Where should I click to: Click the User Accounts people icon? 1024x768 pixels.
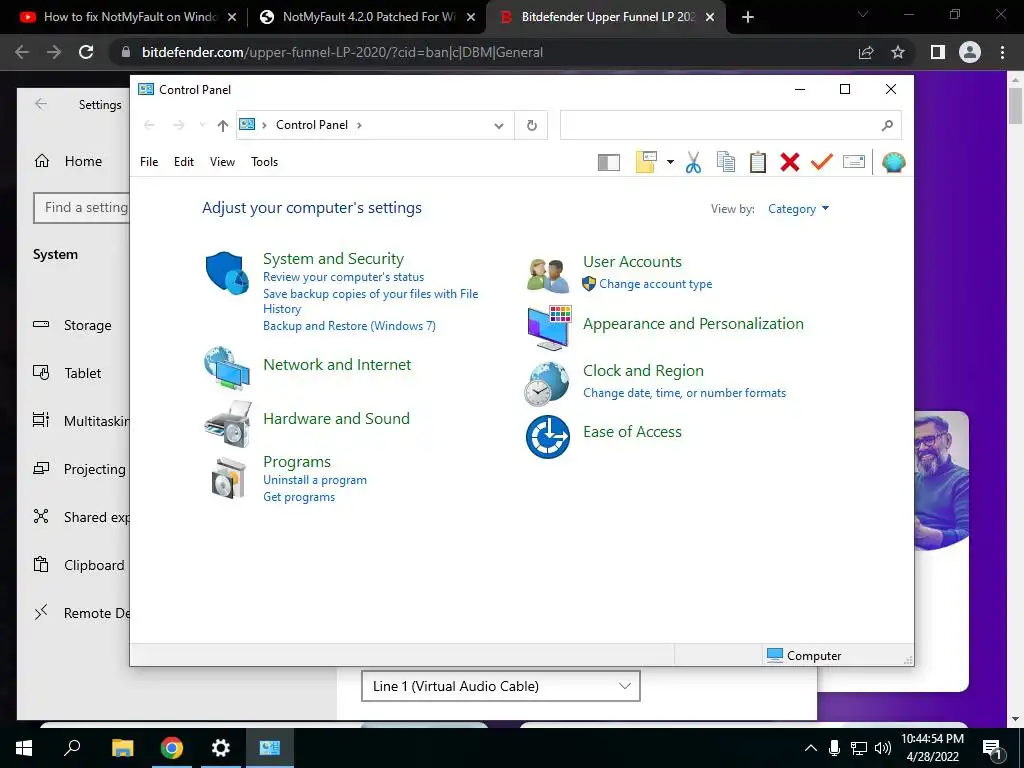tap(548, 276)
